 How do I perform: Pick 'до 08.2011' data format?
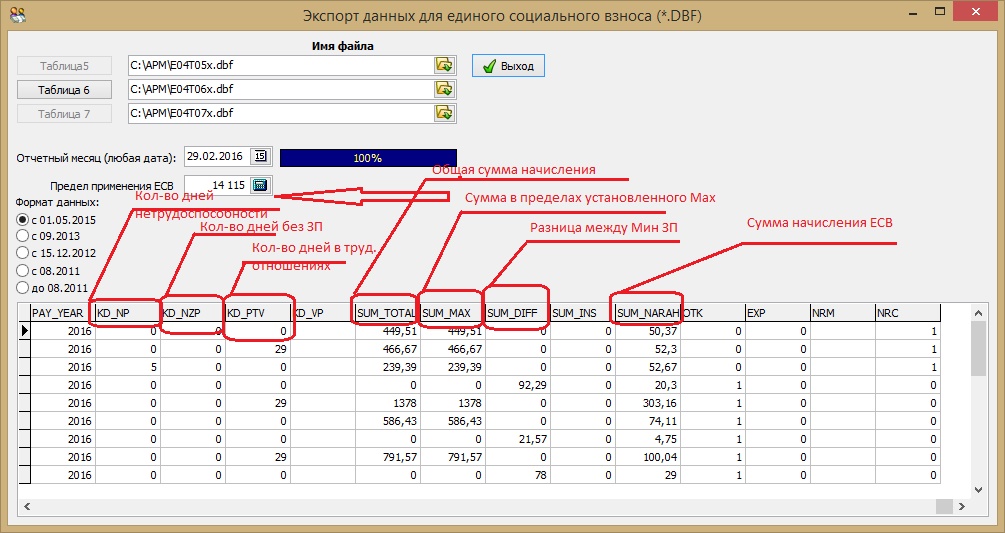22,287
